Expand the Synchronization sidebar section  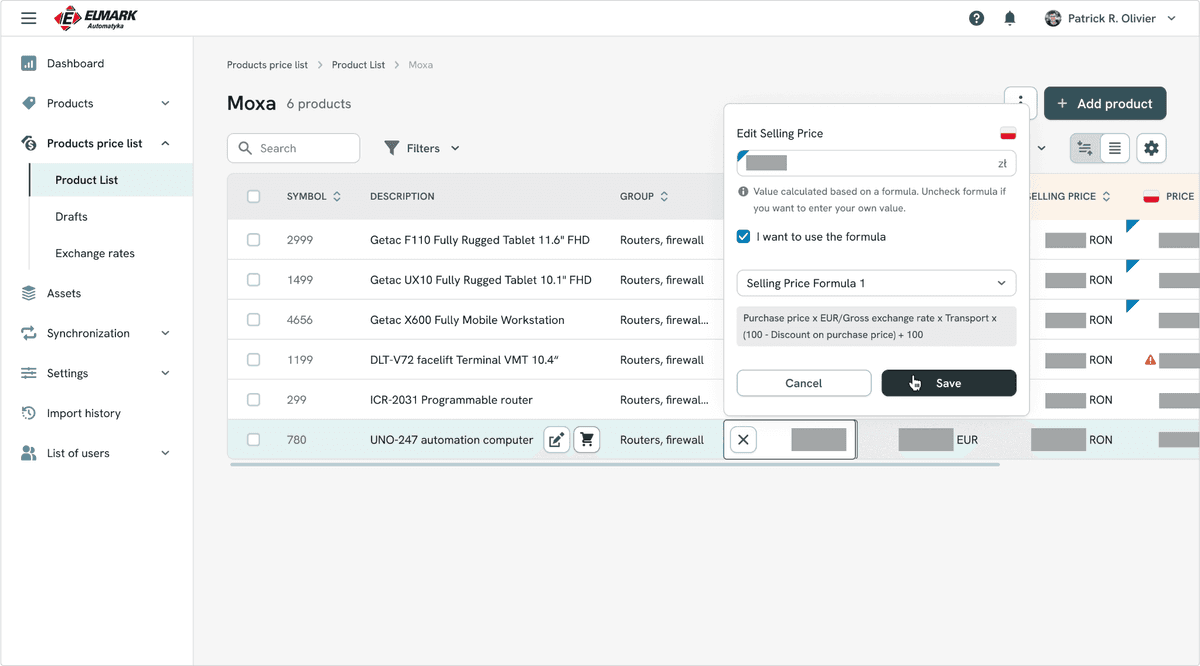point(166,333)
